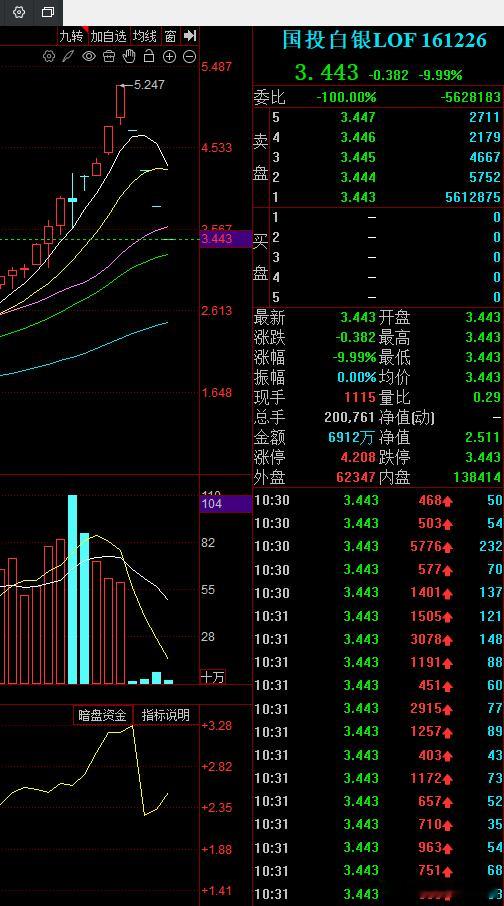This screenshot has width=504, height=906.
Task: Select the 委比 -100.00% value
Action: click(x=346, y=97)
